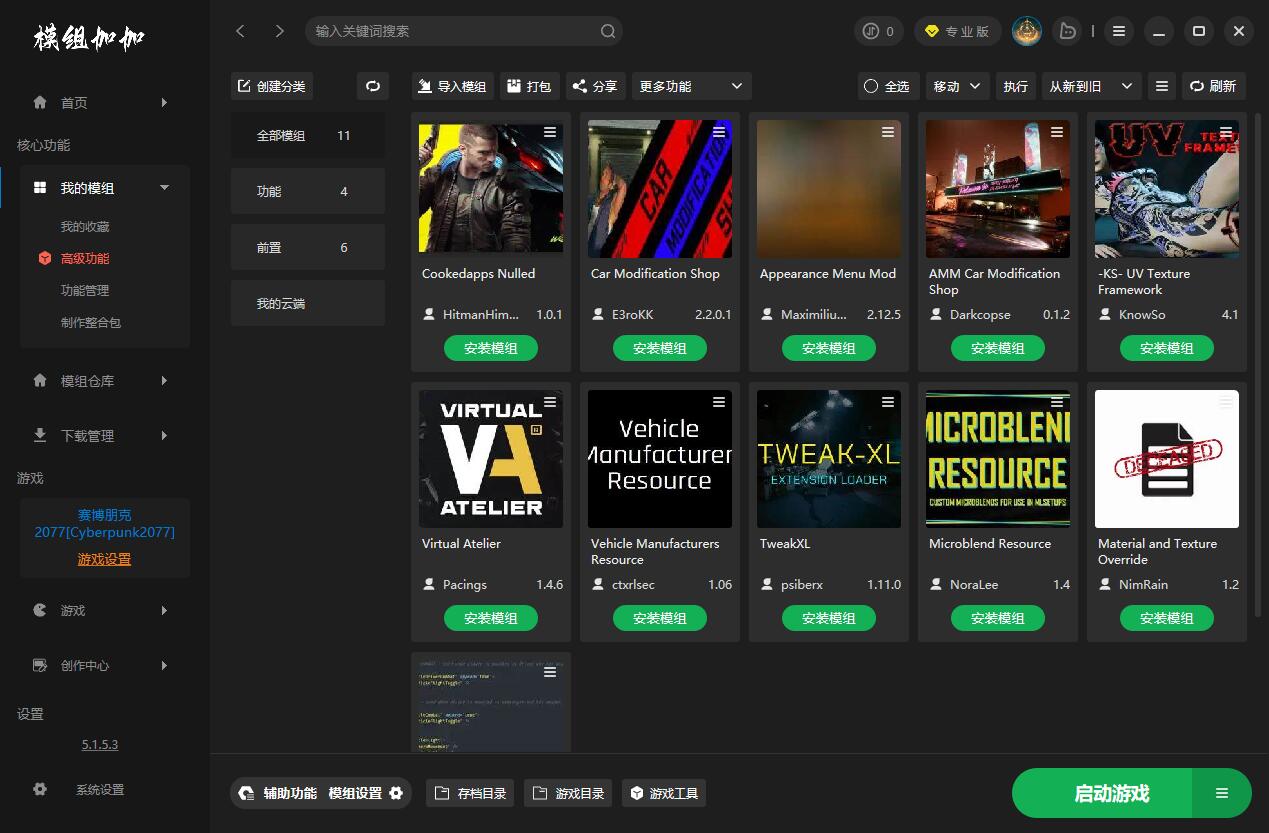Select the 前置 category
This screenshot has height=833, width=1269.
tap(307, 247)
